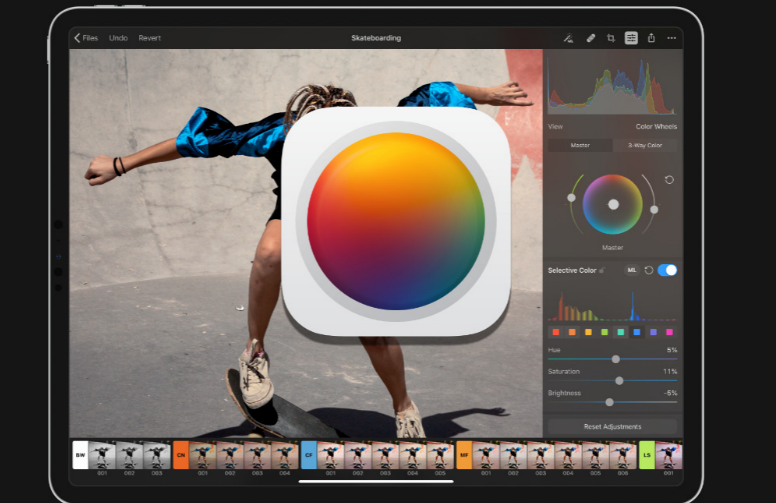
Task: Open the ML auto-enhance wand tool
Action: [x=568, y=38]
